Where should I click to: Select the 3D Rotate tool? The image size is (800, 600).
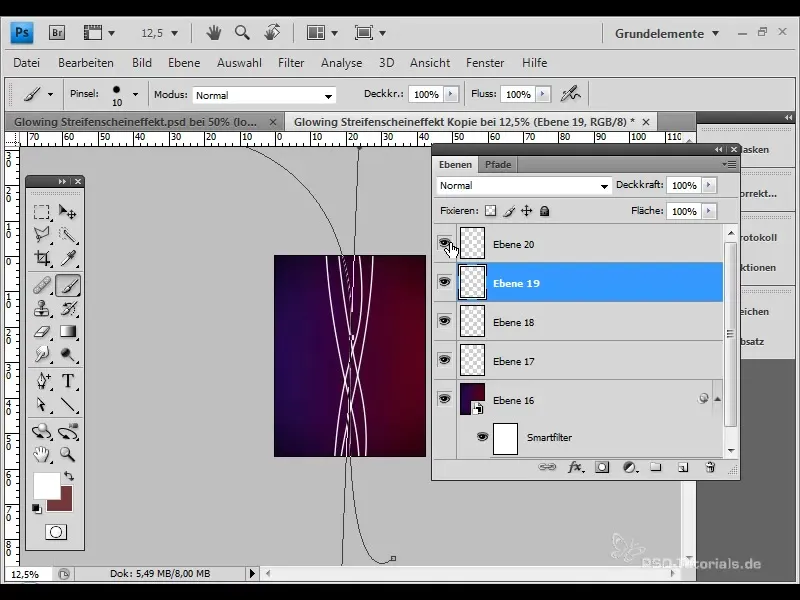(41, 432)
